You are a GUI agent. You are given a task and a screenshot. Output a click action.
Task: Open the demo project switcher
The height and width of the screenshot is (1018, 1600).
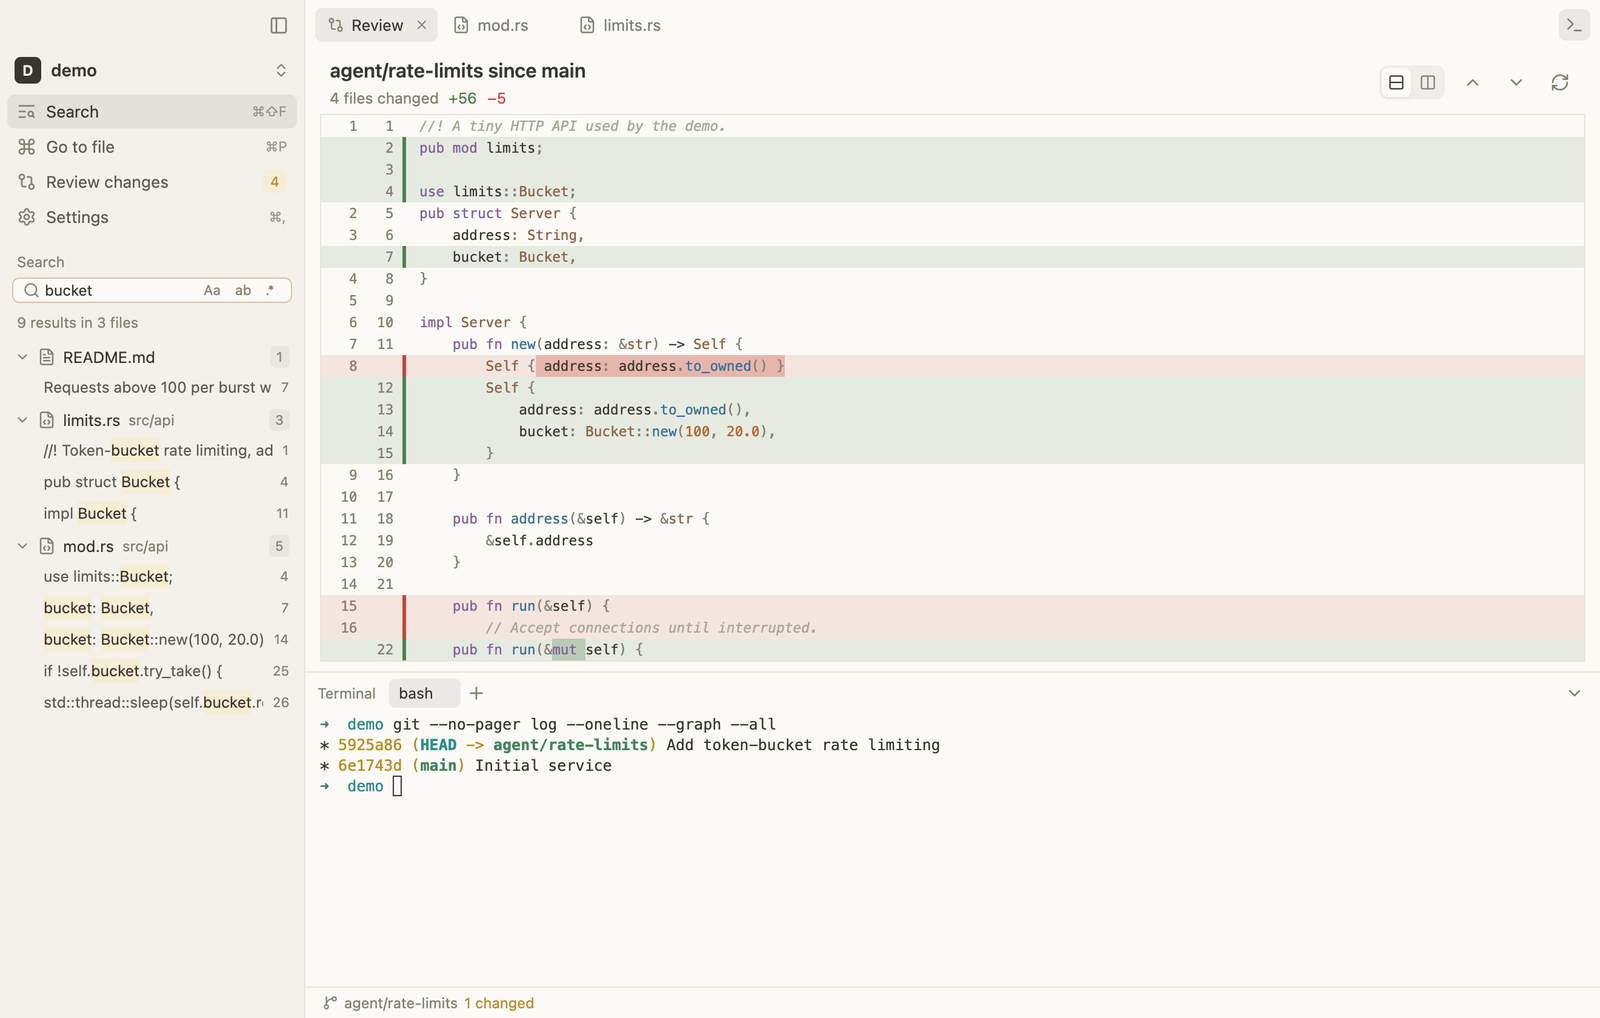click(x=152, y=70)
